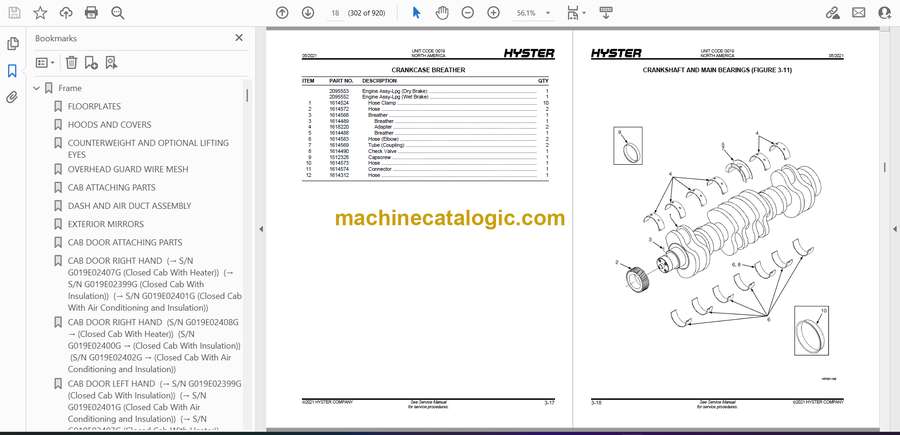
Task: Collapse the Frame bookmark group
Action: click(x=37, y=88)
